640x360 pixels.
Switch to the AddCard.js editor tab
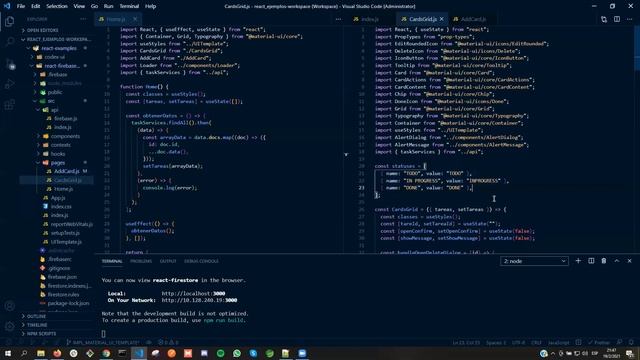coord(470,19)
